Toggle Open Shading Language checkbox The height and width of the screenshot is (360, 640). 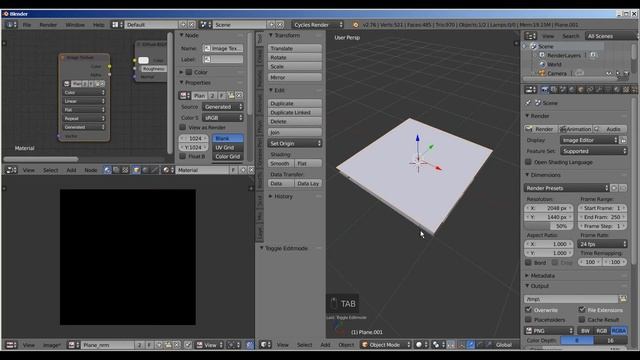(x=528, y=162)
